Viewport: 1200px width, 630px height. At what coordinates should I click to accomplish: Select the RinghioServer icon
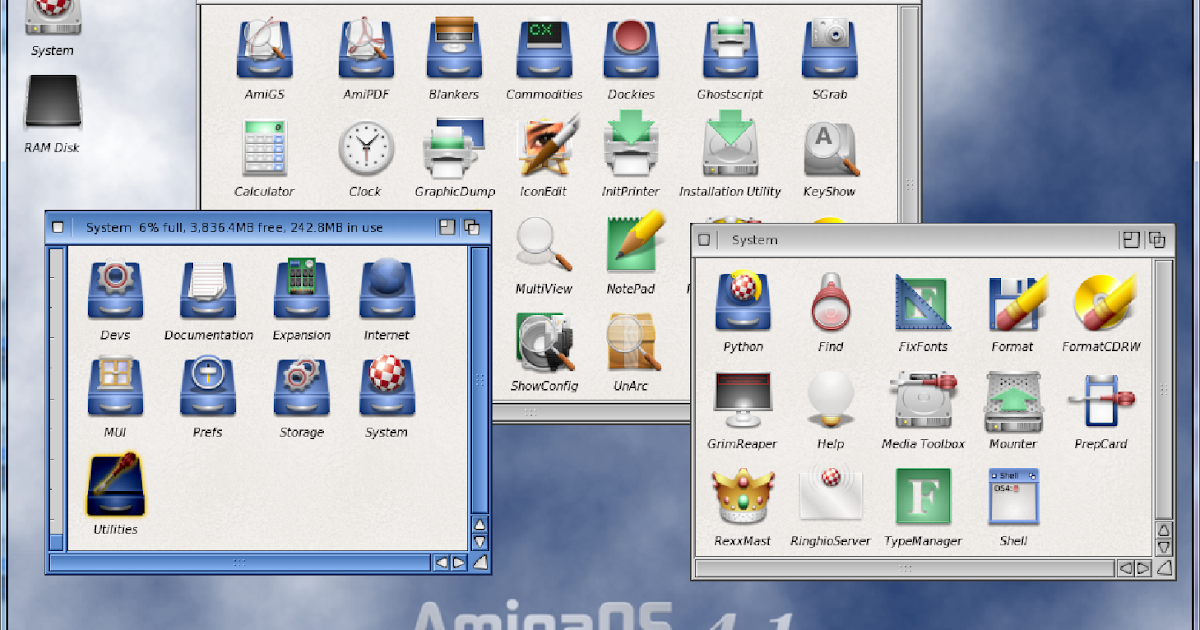click(x=830, y=497)
